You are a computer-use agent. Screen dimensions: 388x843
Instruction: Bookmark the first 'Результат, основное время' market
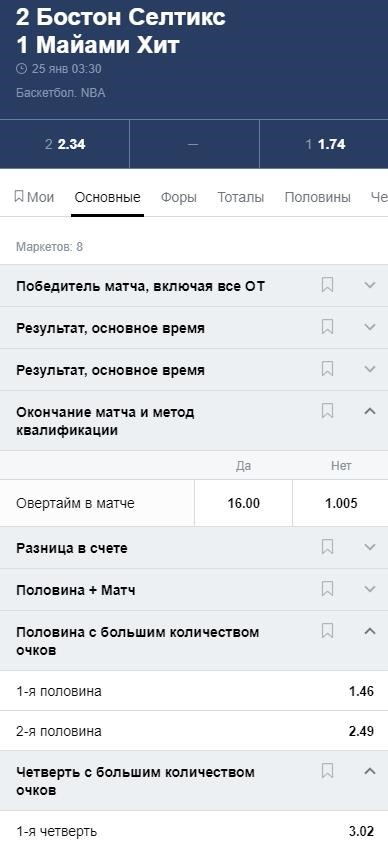tap(327, 327)
